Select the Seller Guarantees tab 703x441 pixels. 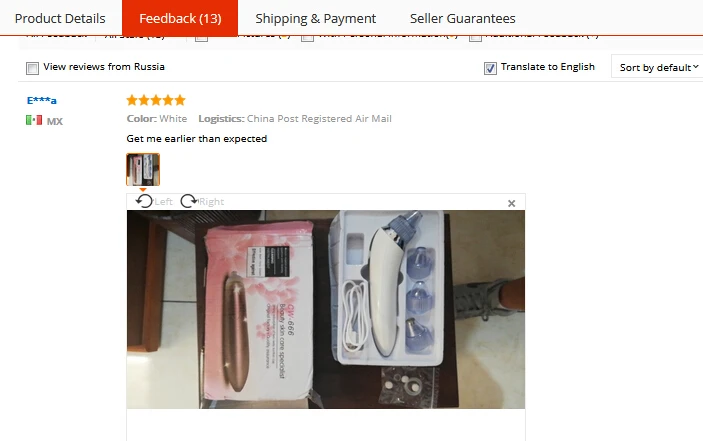tap(463, 18)
